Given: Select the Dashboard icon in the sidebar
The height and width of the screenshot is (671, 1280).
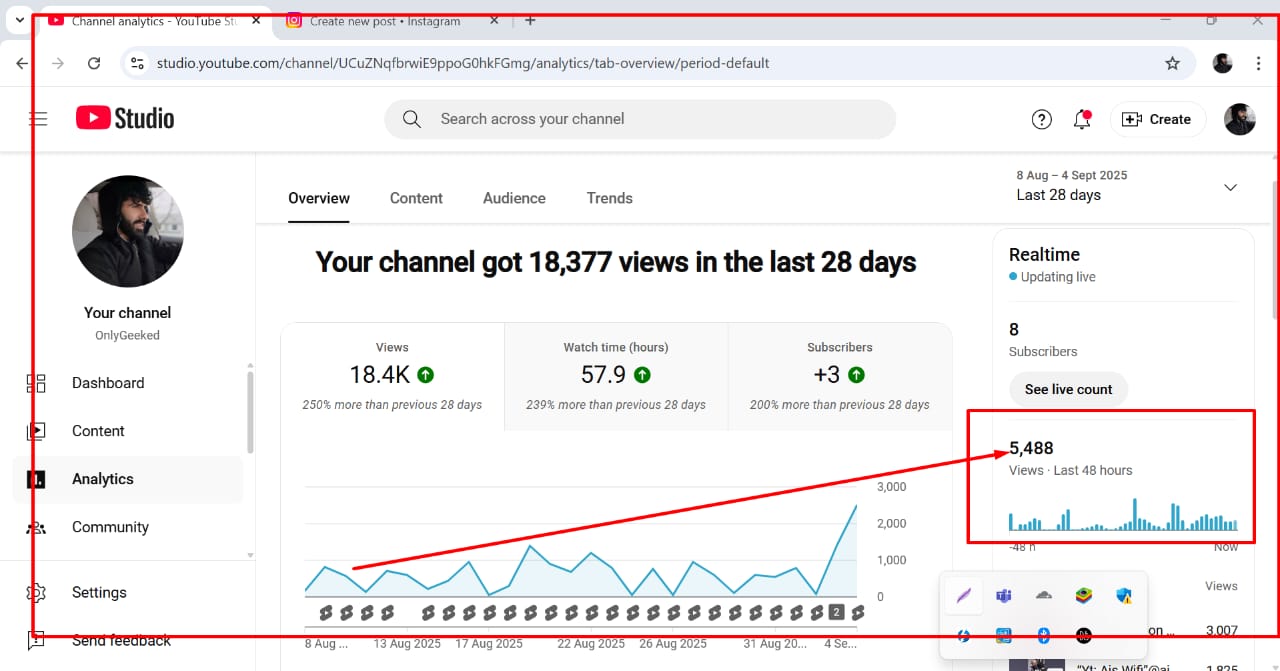Looking at the screenshot, I should point(36,382).
